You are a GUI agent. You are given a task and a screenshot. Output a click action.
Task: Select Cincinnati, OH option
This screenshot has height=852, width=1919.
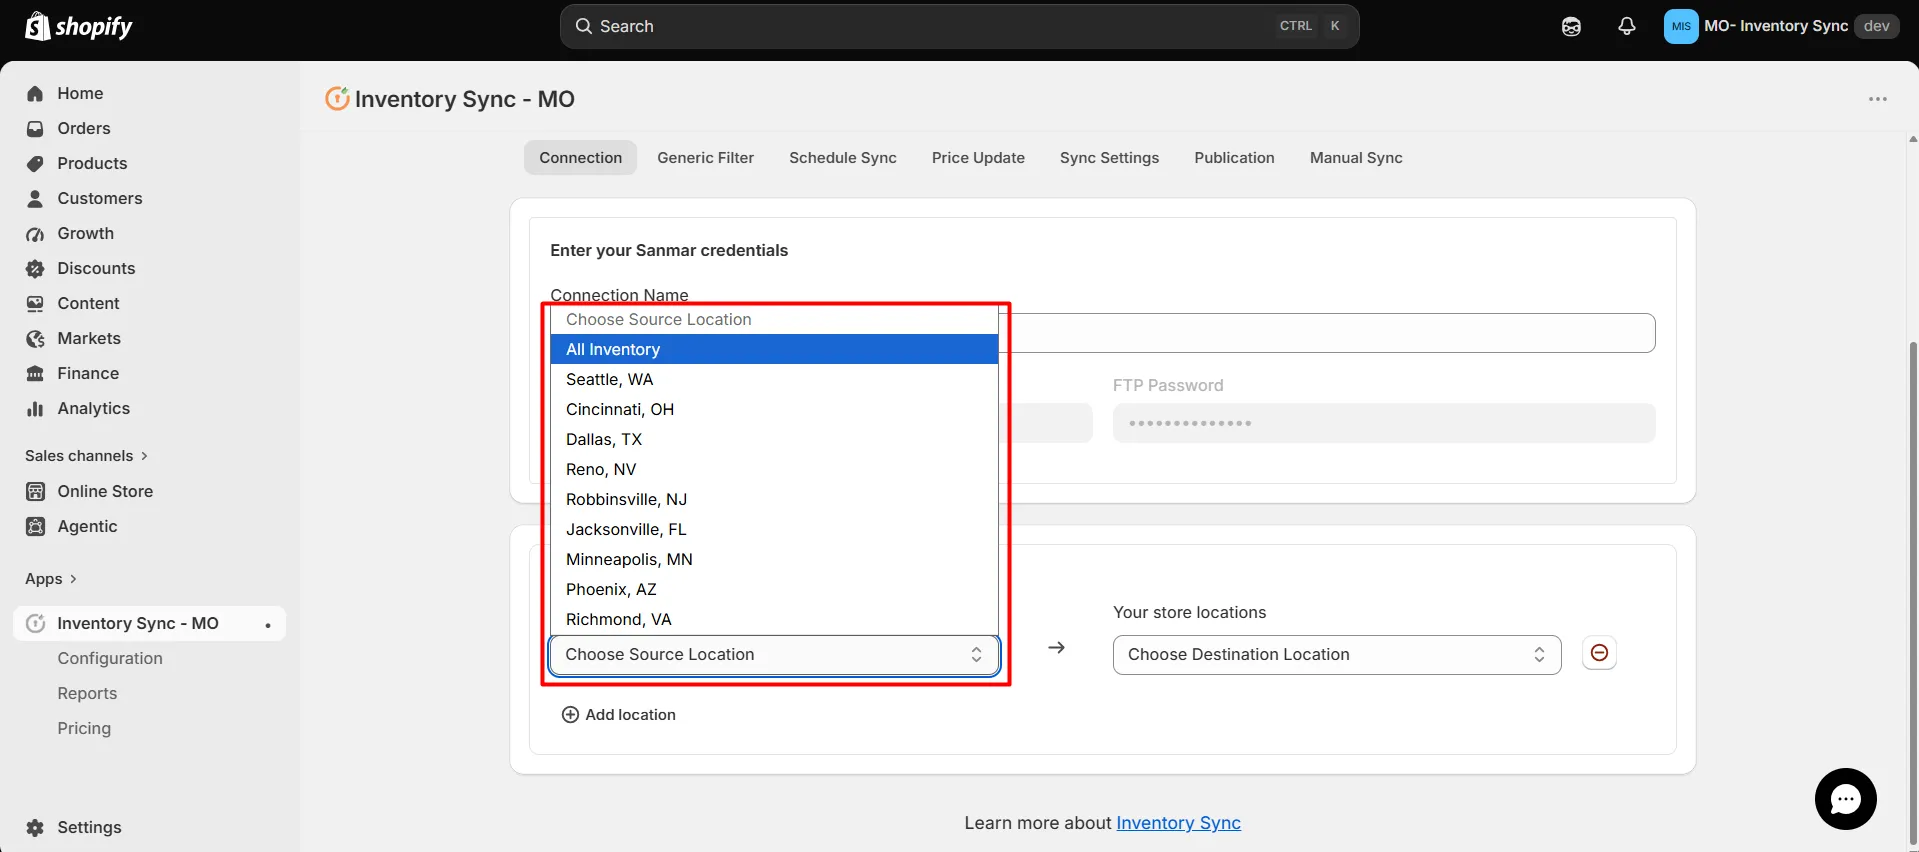pyautogui.click(x=774, y=409)
